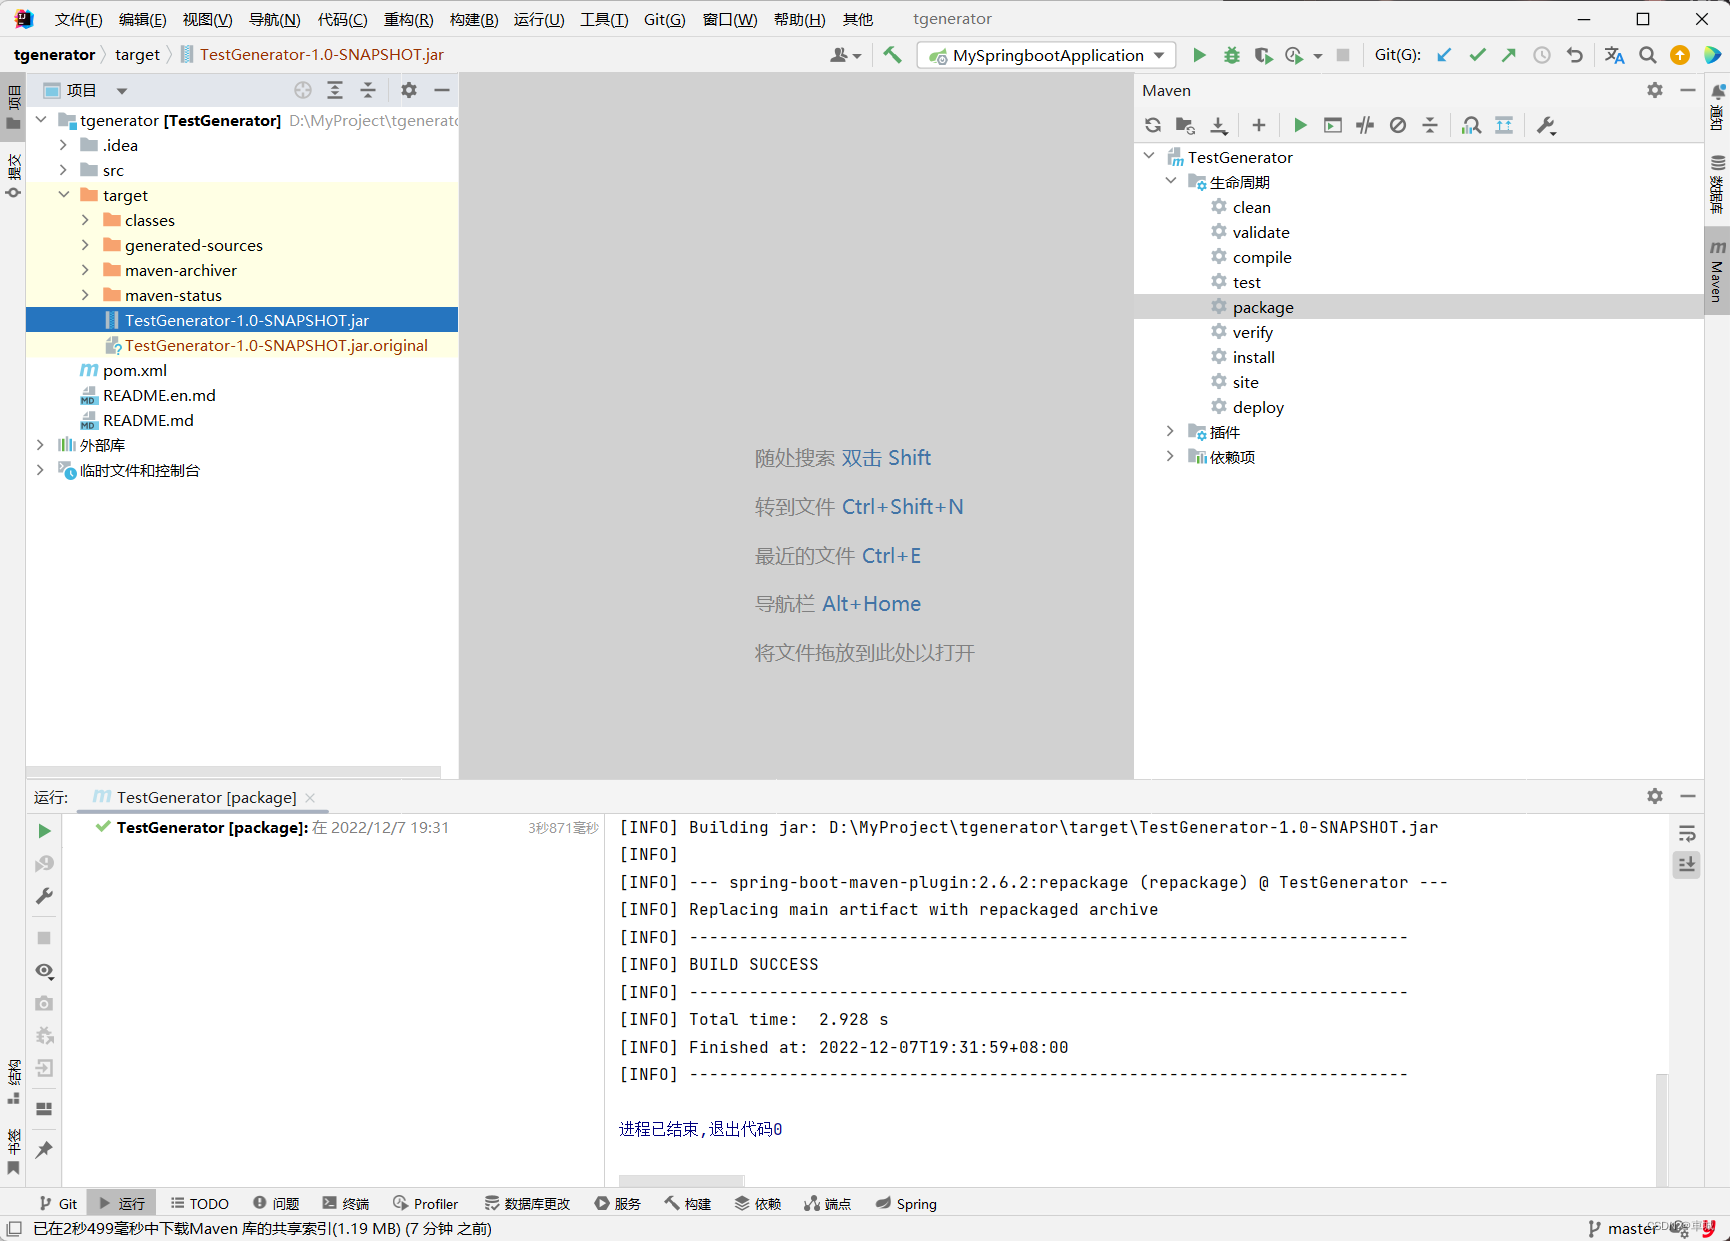Expand the 插件 node in Maven
The height and width of the screenshot is (1241, 1730).
point(1170,432)
